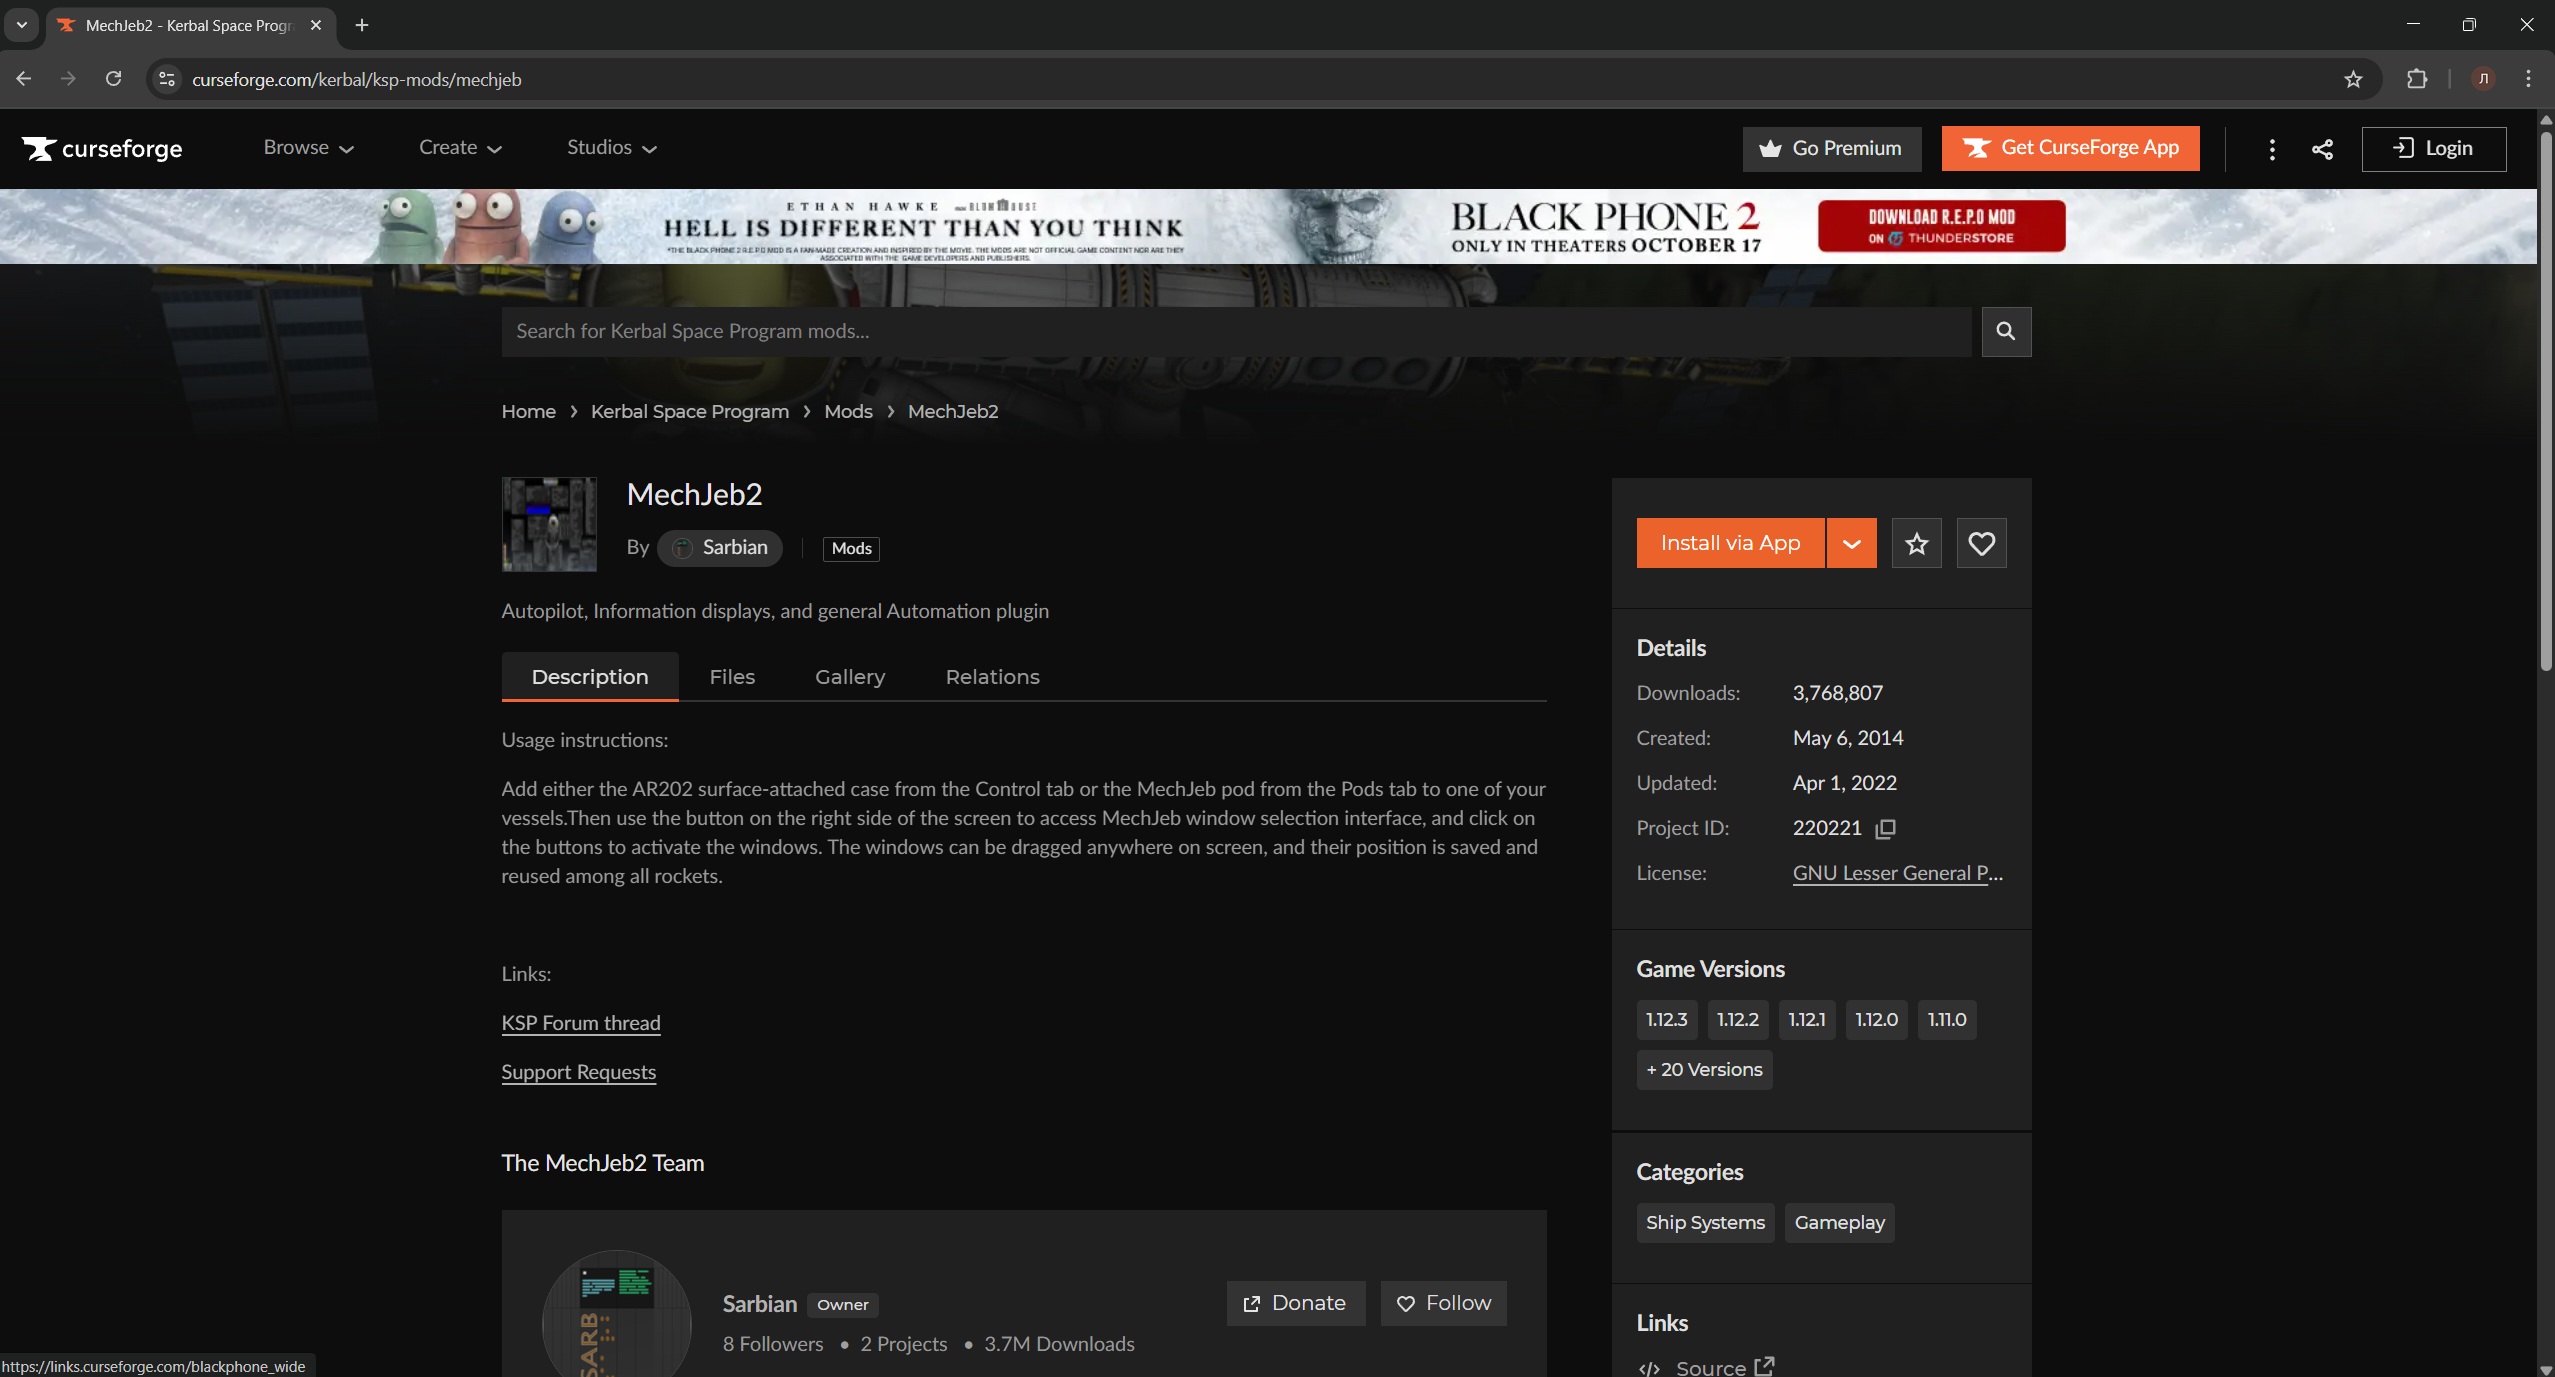Expand the Studios menu

pos(611,148)
